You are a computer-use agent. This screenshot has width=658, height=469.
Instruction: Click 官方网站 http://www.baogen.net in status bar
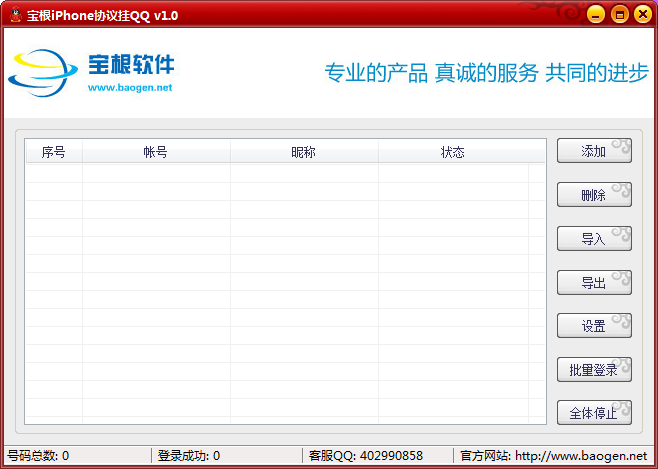click(554, 456)
